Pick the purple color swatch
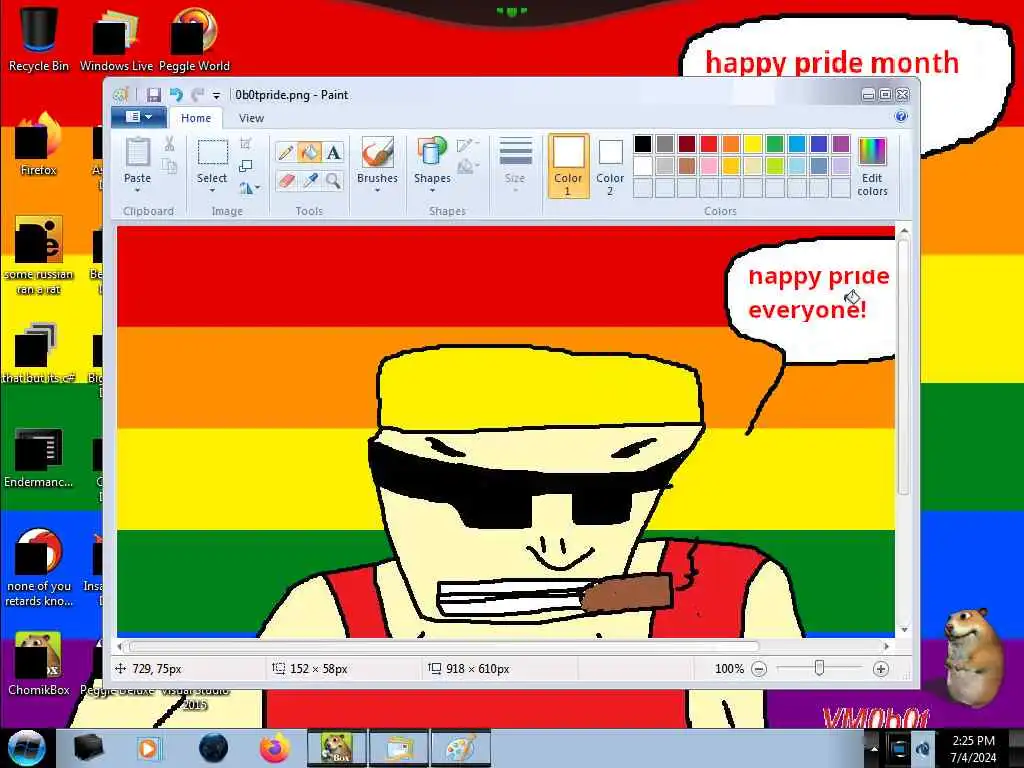The image size is (1024, 768). (841, 144)
